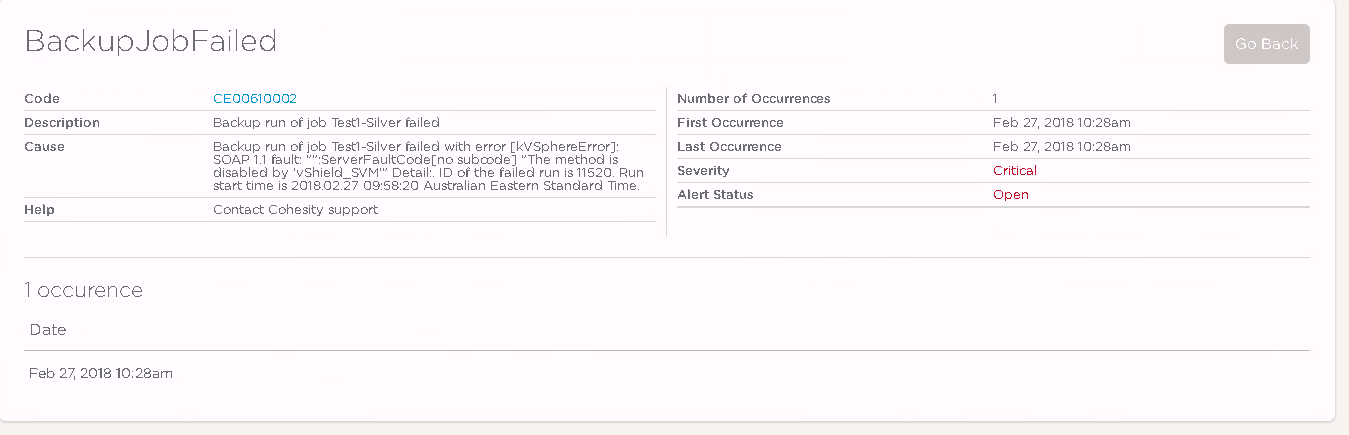Click the Feb 27, 2018 occurrence row
Screen dimensions: 1349x435
(x=667, y=373)
